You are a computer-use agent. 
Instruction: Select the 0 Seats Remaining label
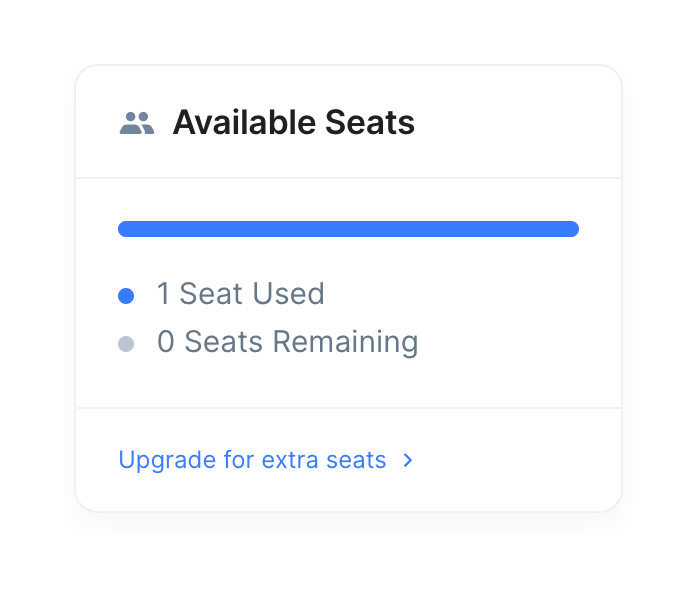point(287,342)
